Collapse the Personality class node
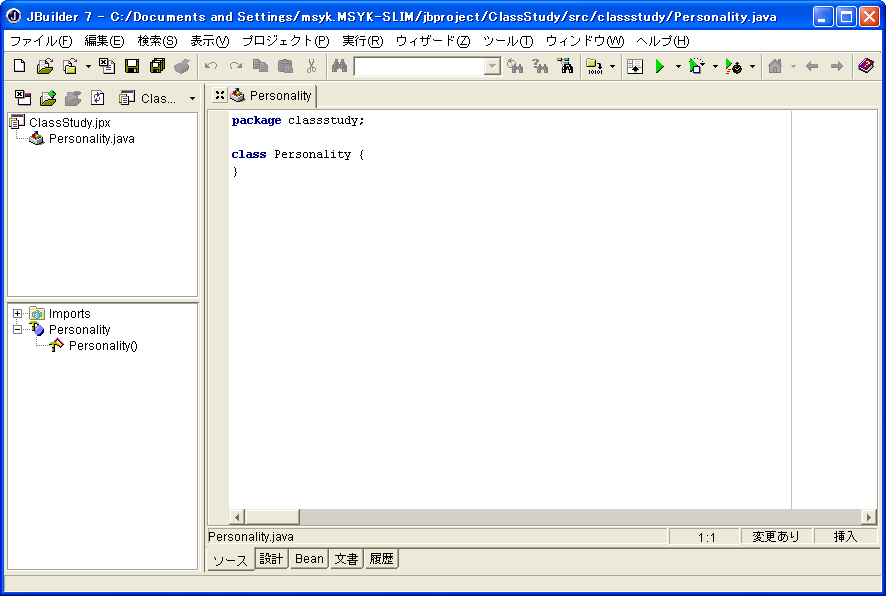 click(x=17, y=330)
